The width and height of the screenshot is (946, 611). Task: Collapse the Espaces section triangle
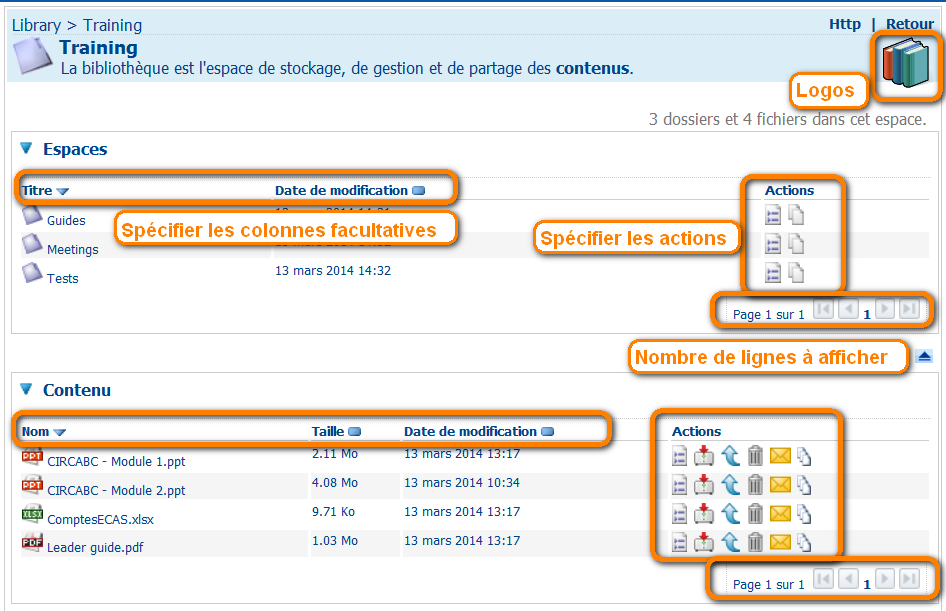pyautogui.click(x=26, y=148)
